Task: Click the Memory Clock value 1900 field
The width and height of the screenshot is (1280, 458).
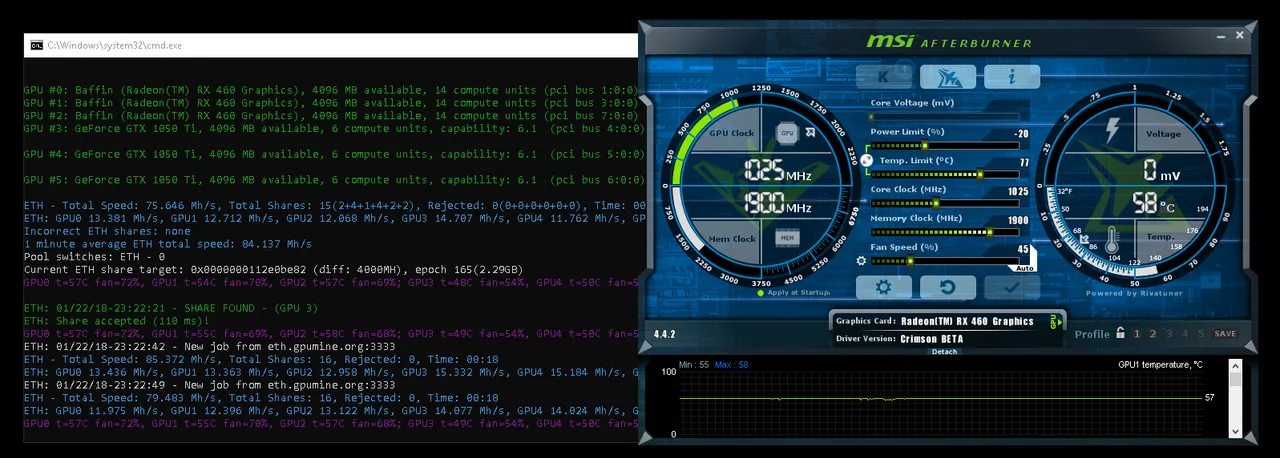Action: click(1018, 220)
